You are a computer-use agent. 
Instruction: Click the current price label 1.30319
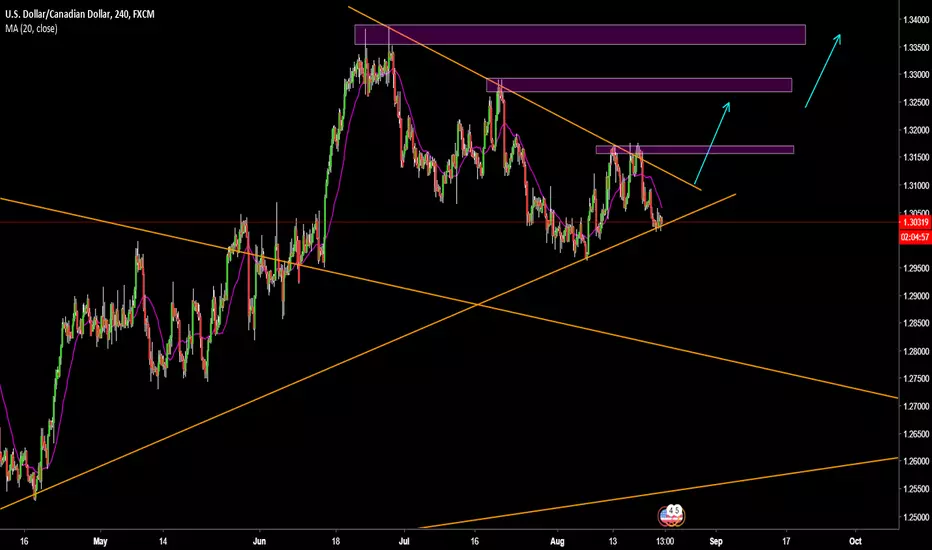click(915, 222)
